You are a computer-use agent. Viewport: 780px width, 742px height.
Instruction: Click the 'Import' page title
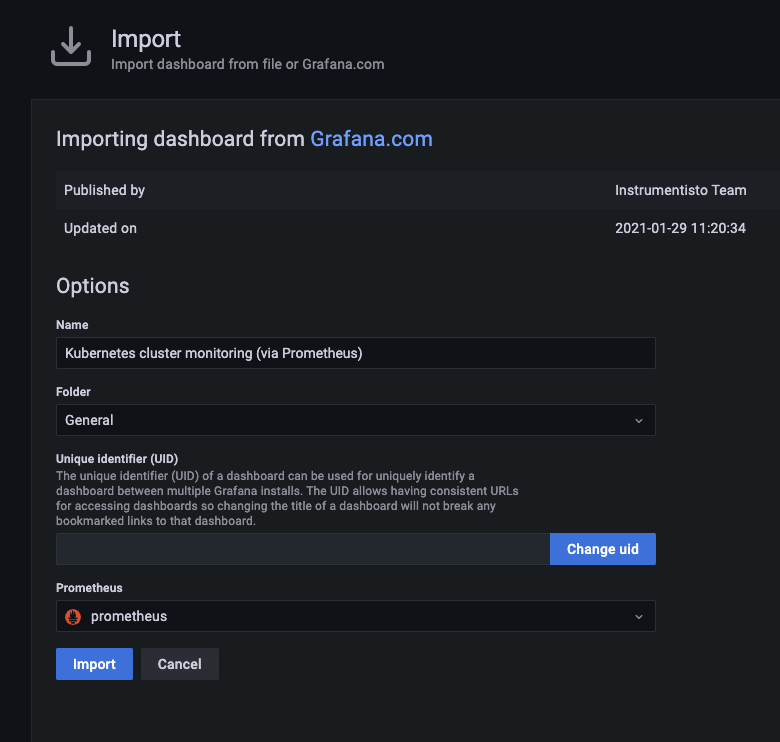(x=146, y=39)
